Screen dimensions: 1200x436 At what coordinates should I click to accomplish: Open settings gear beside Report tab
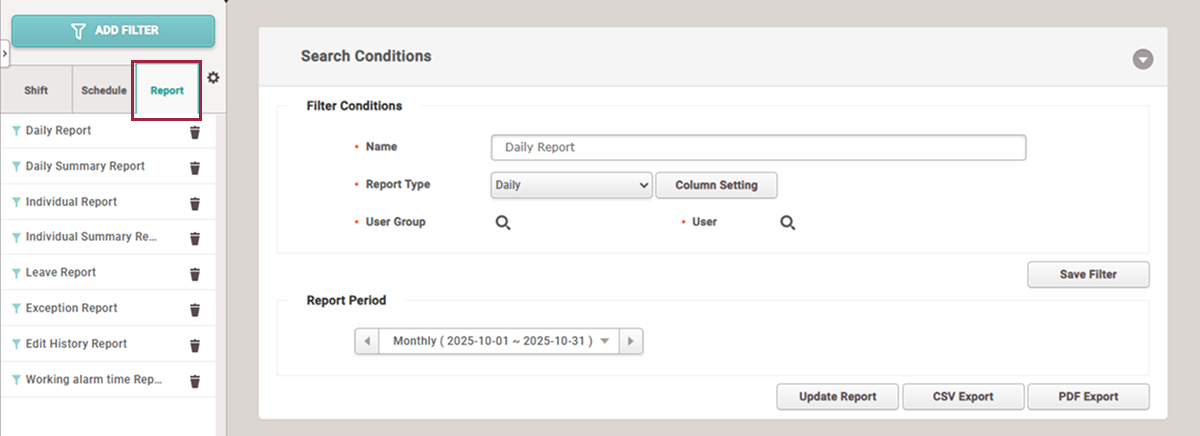(213, 78)
